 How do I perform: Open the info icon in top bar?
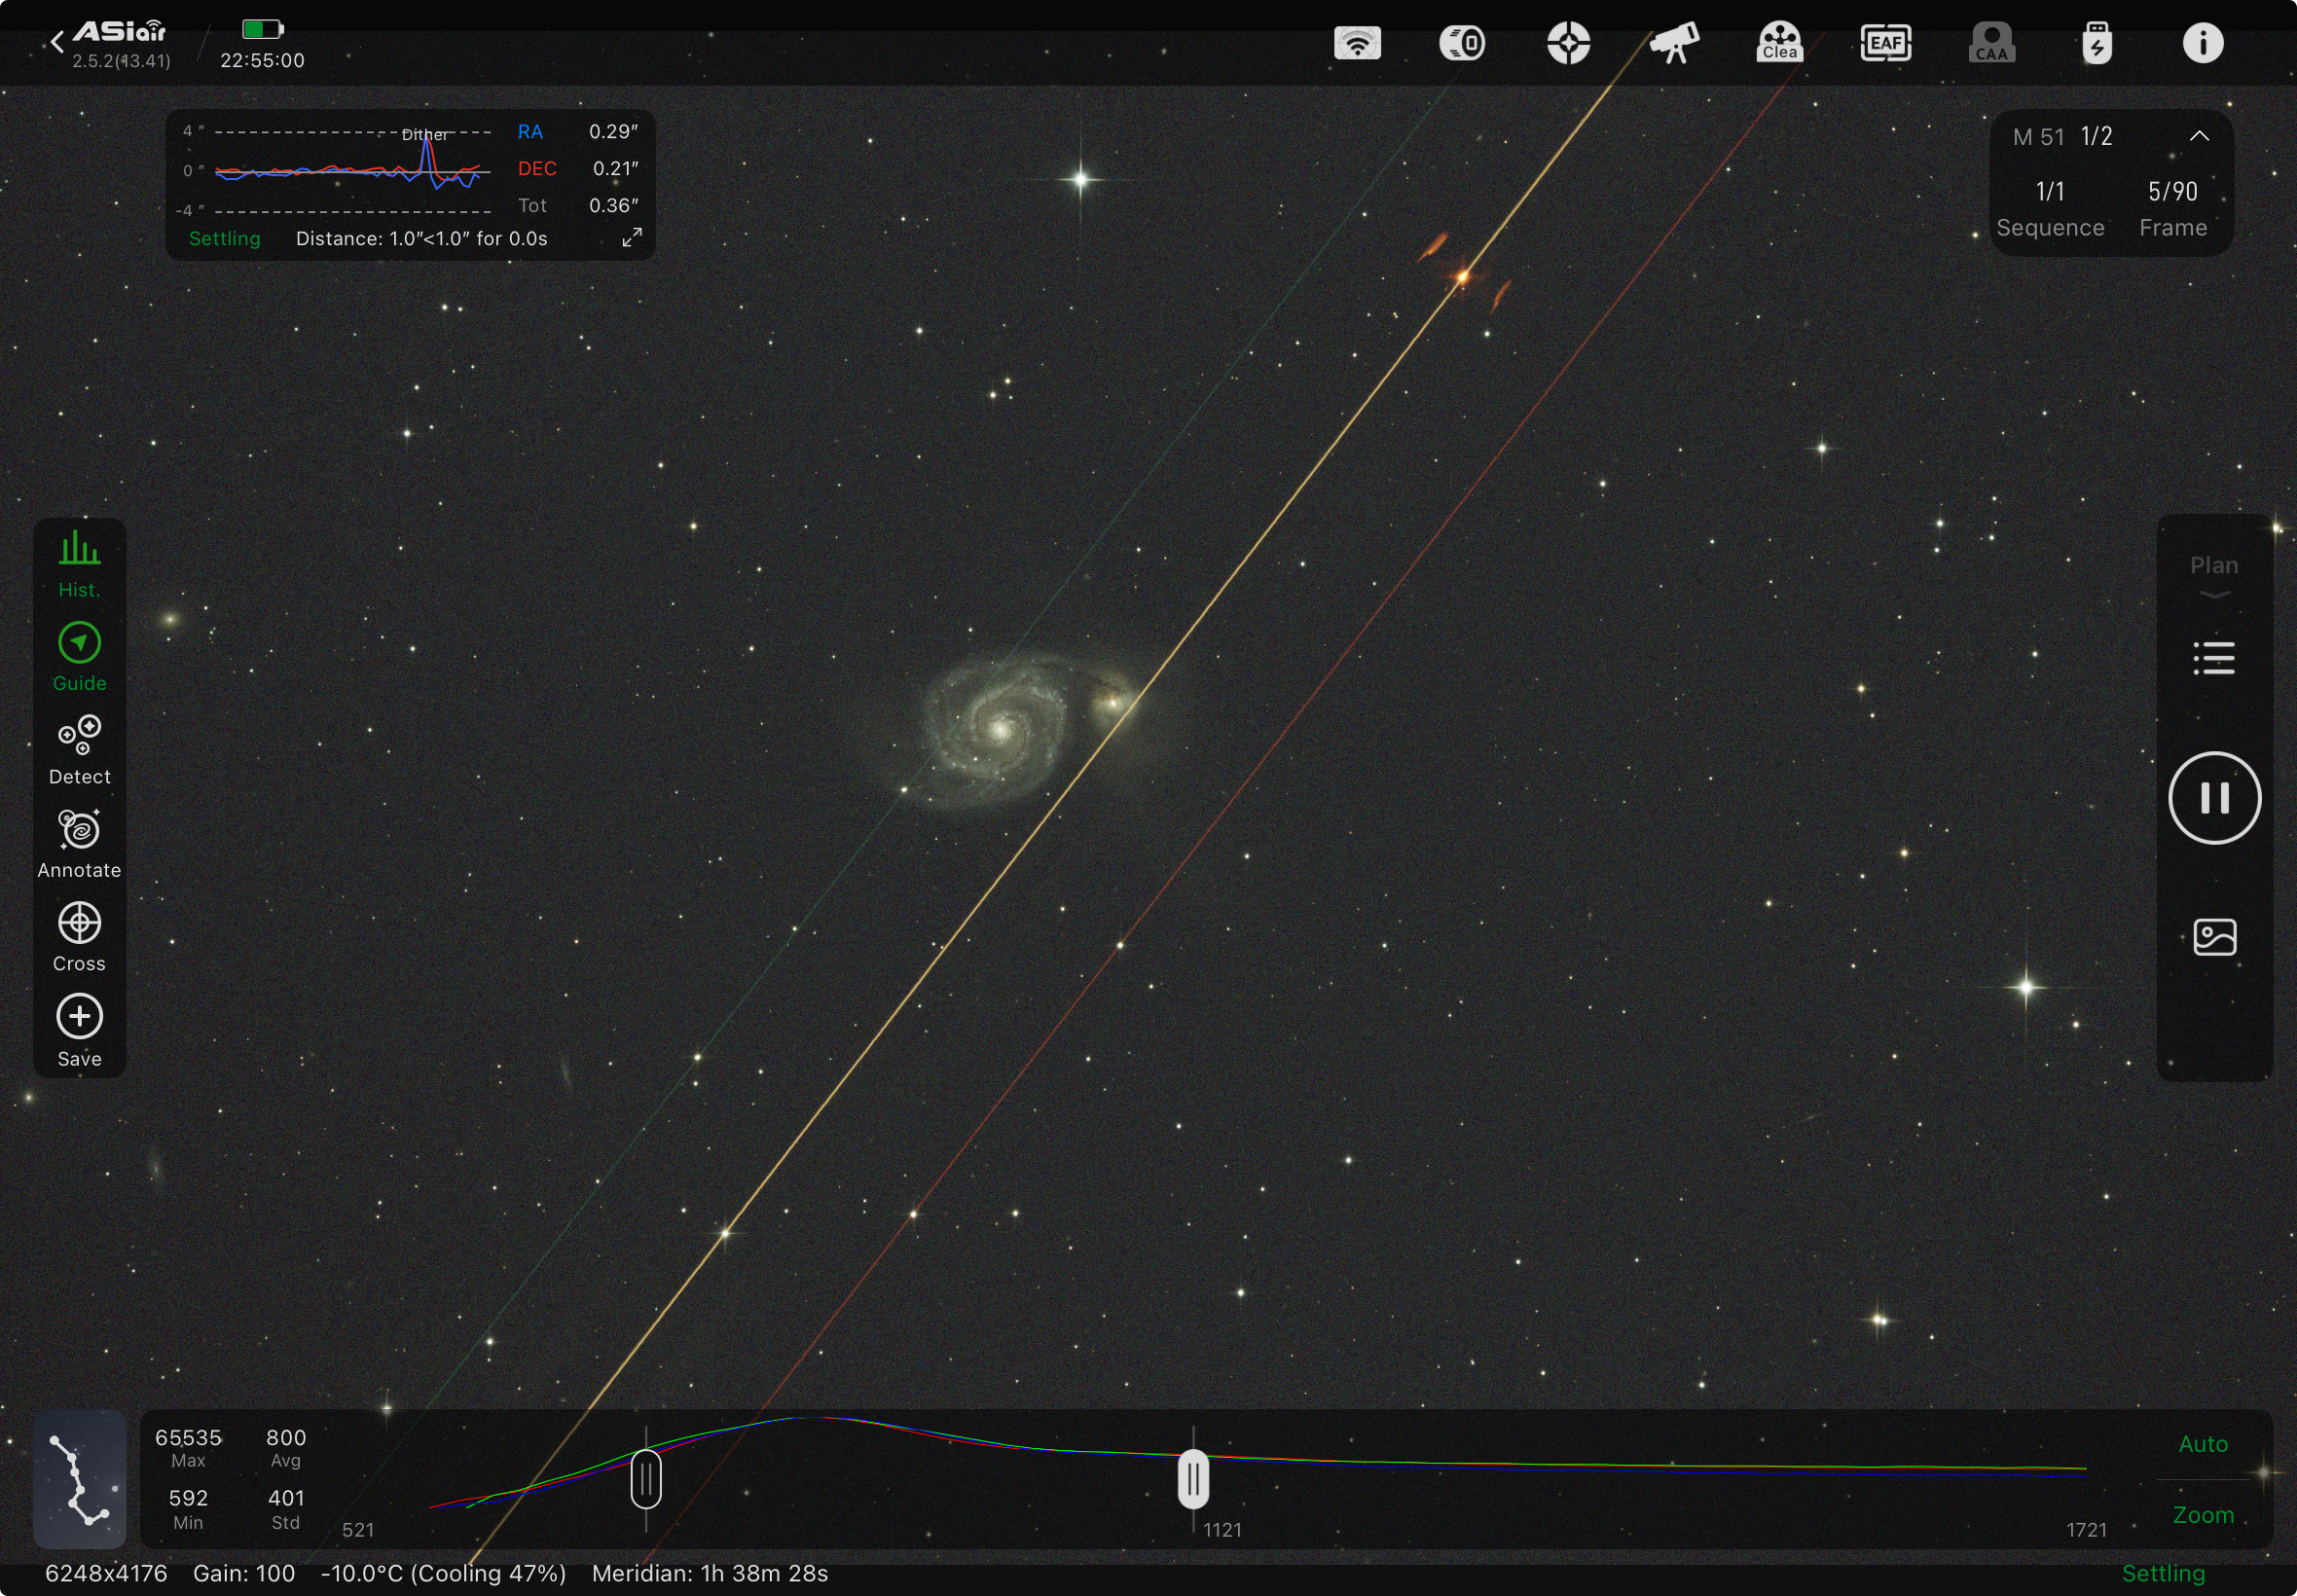(2202, 43)
